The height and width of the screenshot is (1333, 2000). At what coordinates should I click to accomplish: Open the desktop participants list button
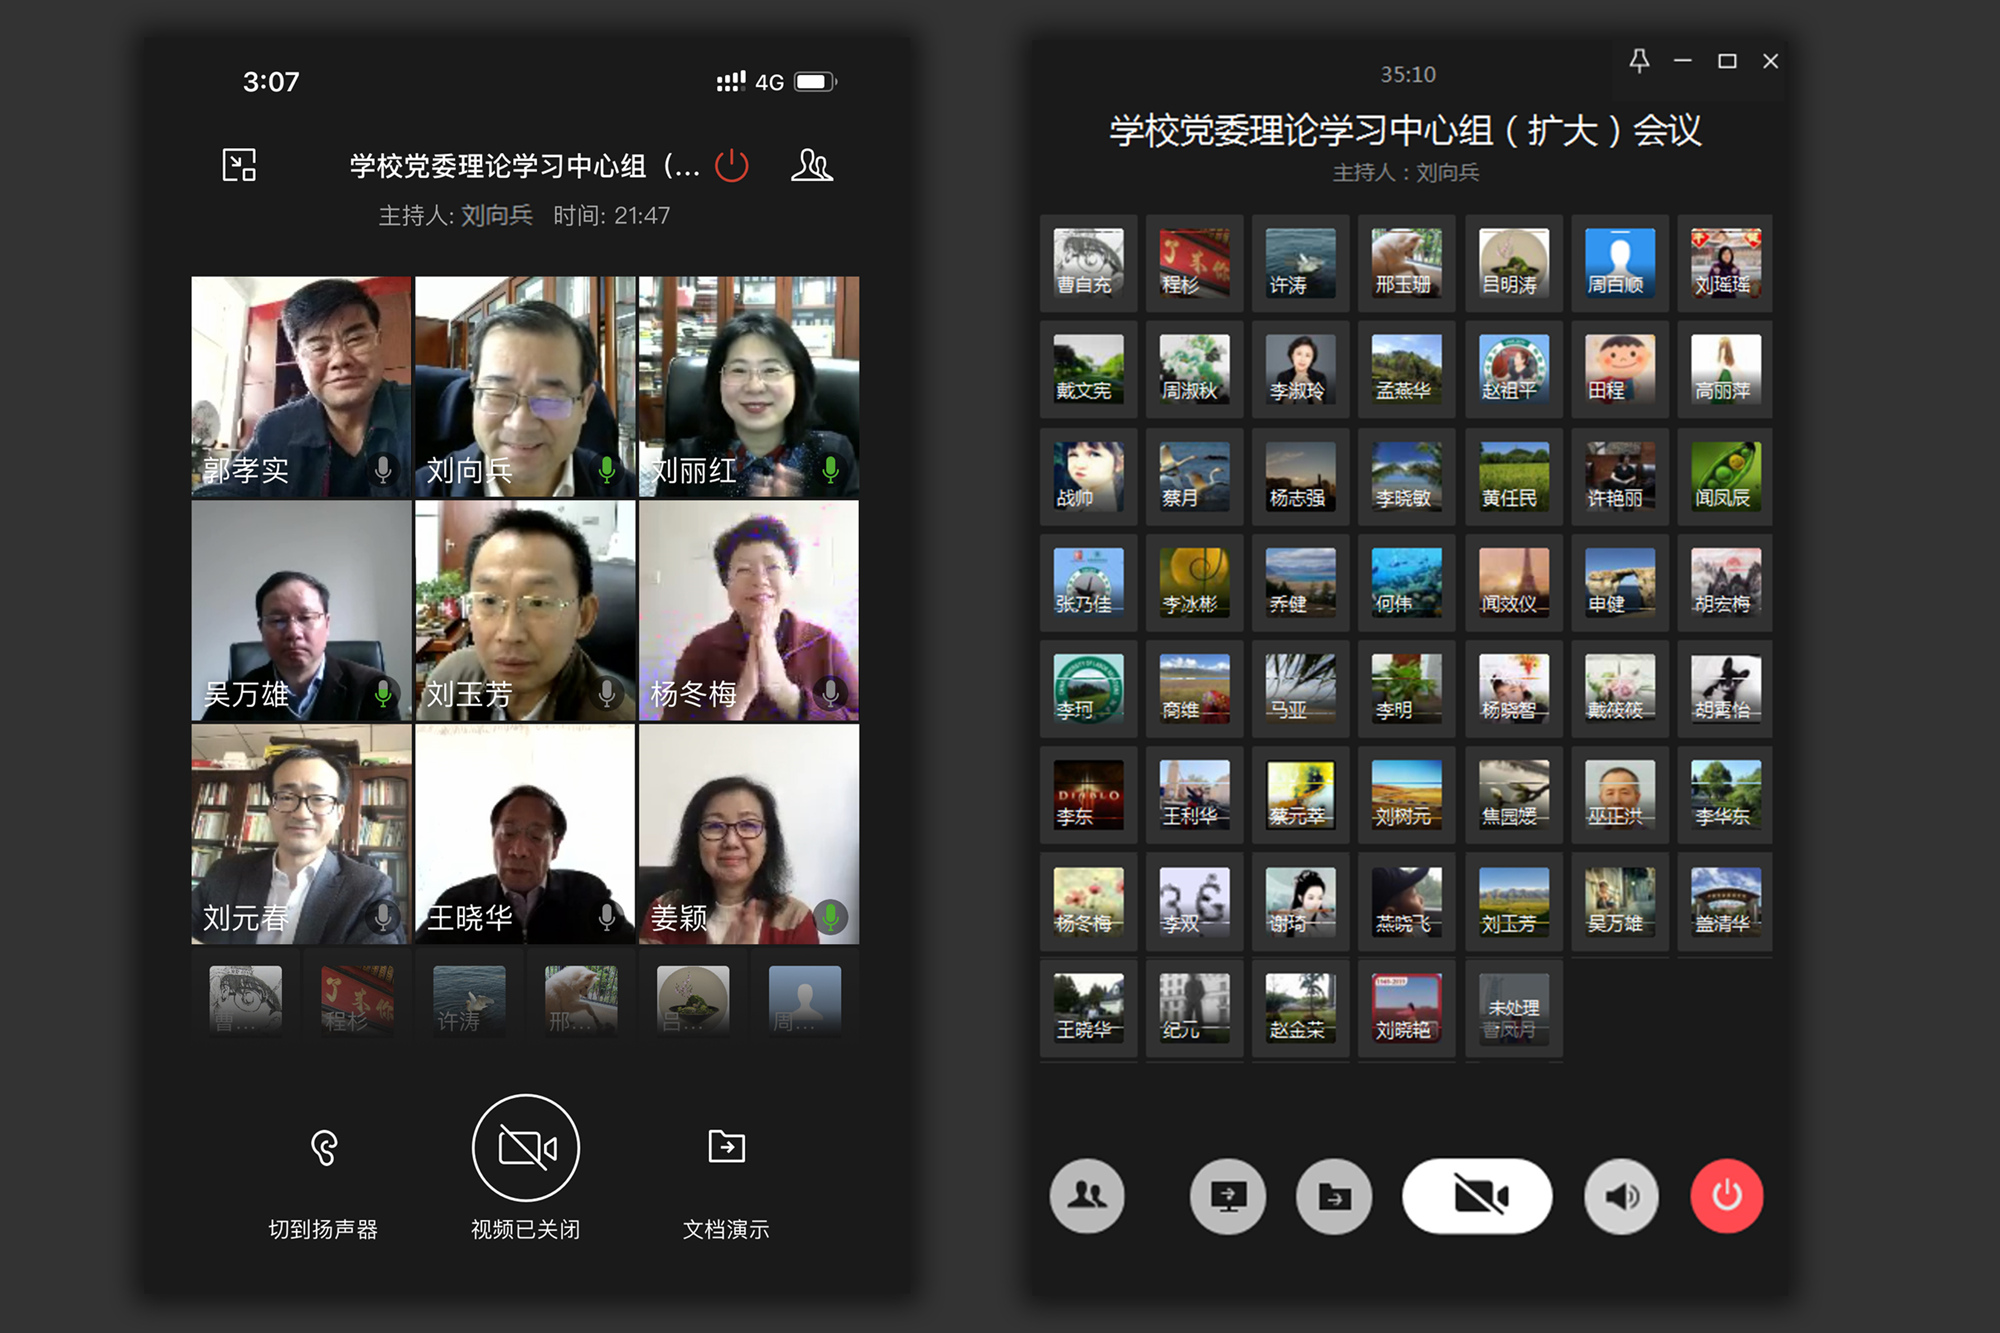[1087, 1196]
